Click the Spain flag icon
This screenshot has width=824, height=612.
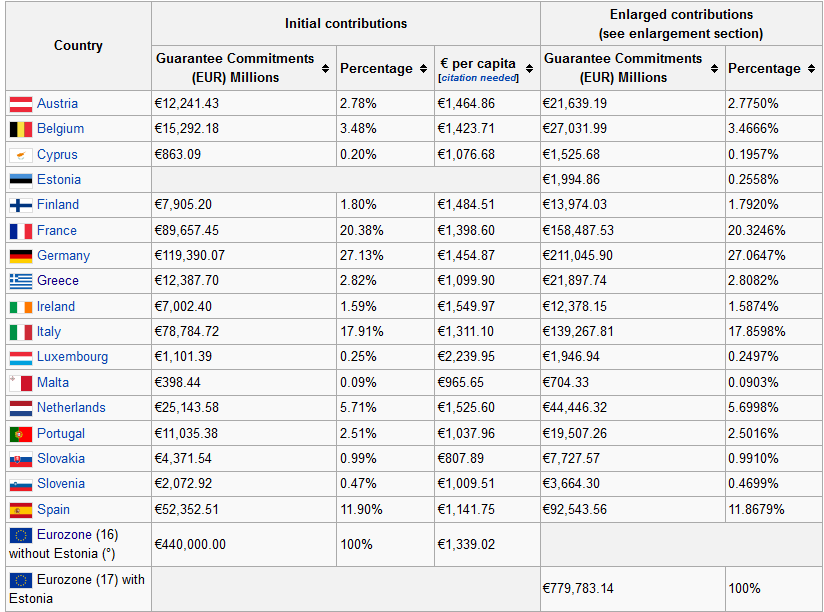click(x=21, y=510)
